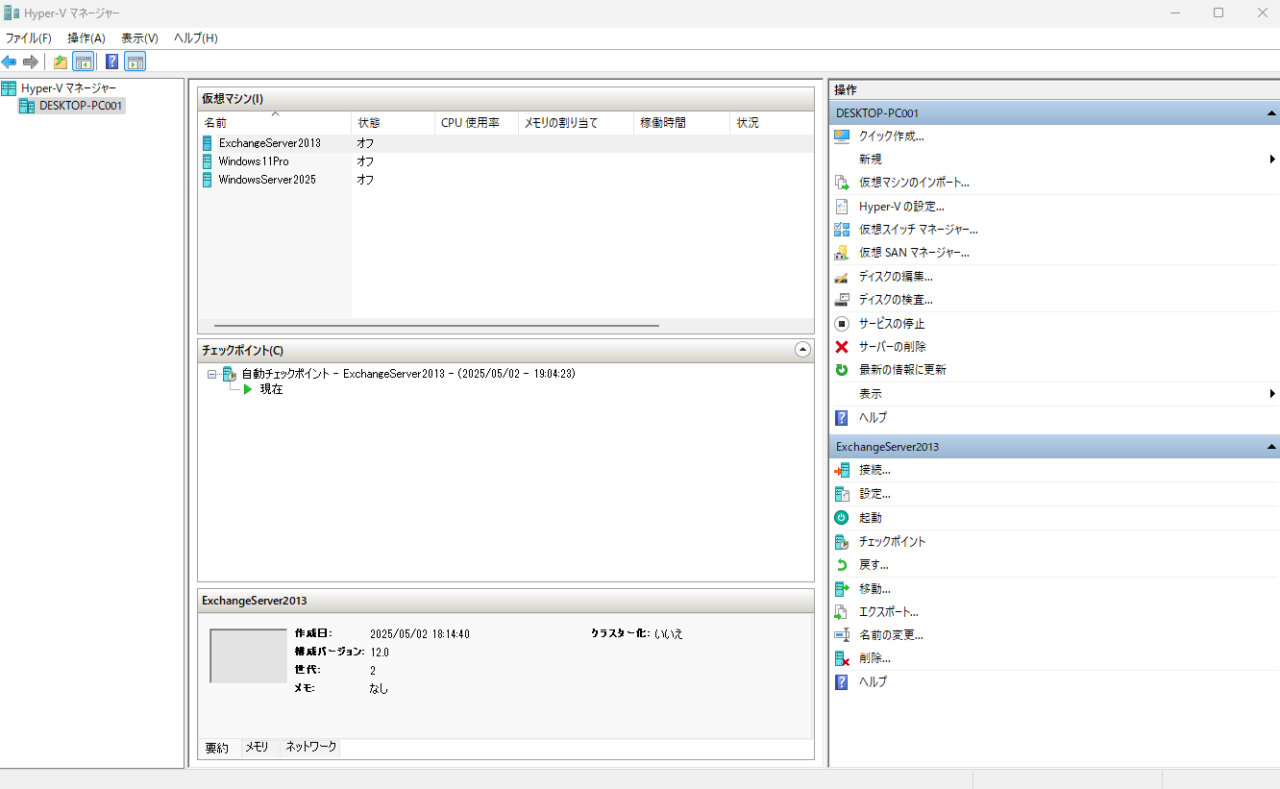Screen dimensions: 1280x789
Task: Click the Back arrow toolbar icon
Action: tap(9, 62)
